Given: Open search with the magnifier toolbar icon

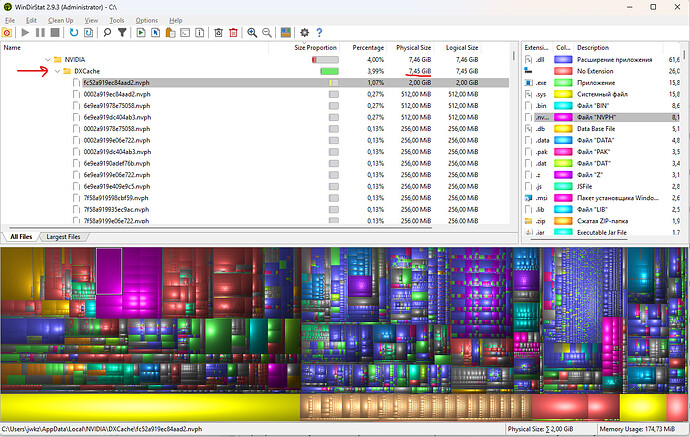Looking at the screenshot, I should tap(107, 33).
